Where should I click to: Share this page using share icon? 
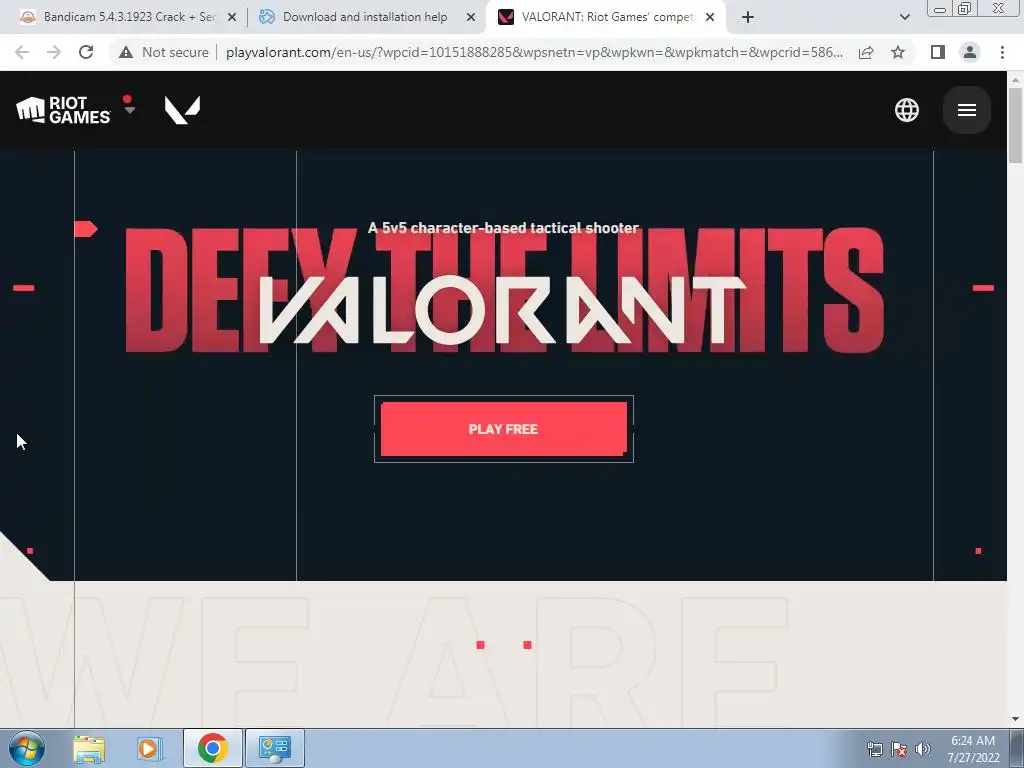[x=866, y=52]
